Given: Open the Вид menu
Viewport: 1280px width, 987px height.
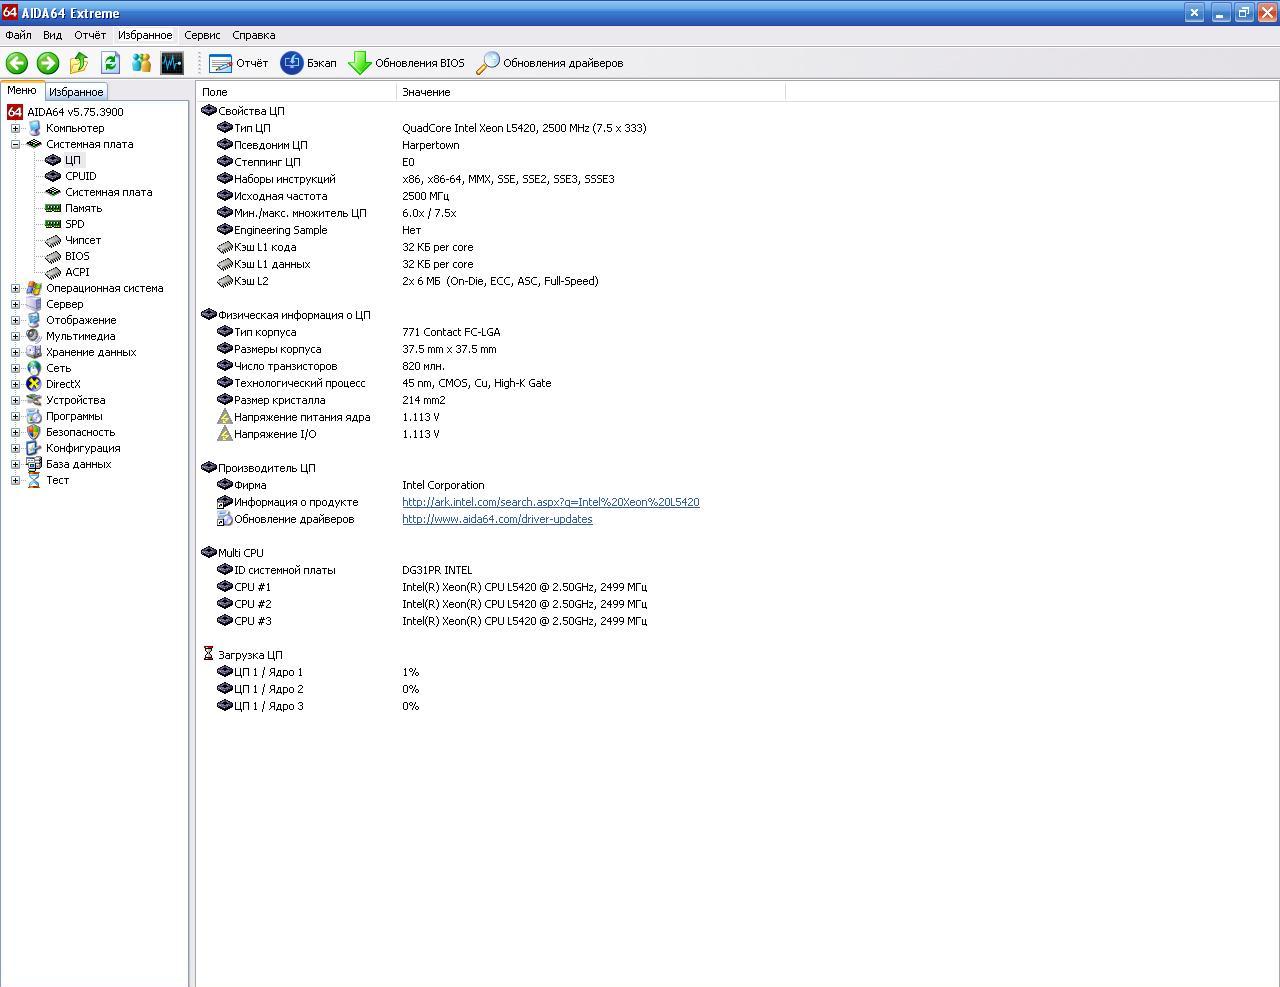Looking at the screenshot, I should 52,35.
